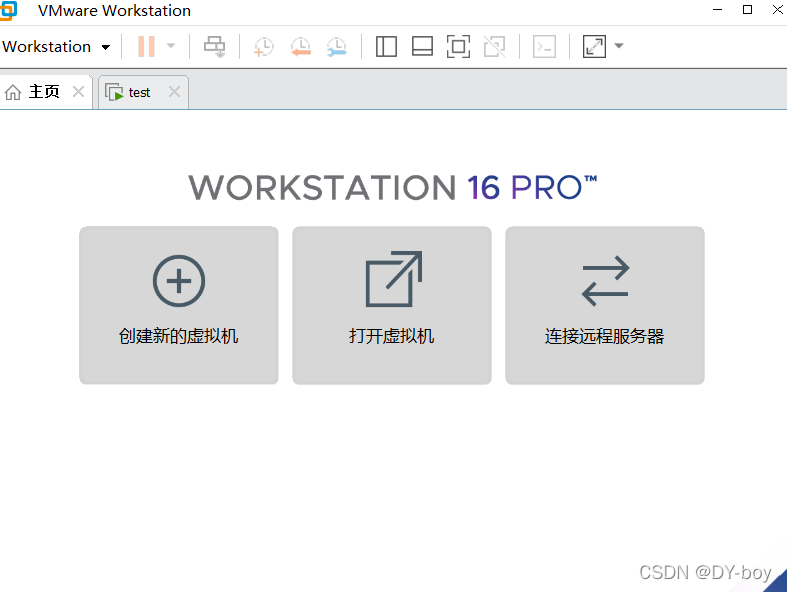Enter full screen mode icon

(458, 47)
